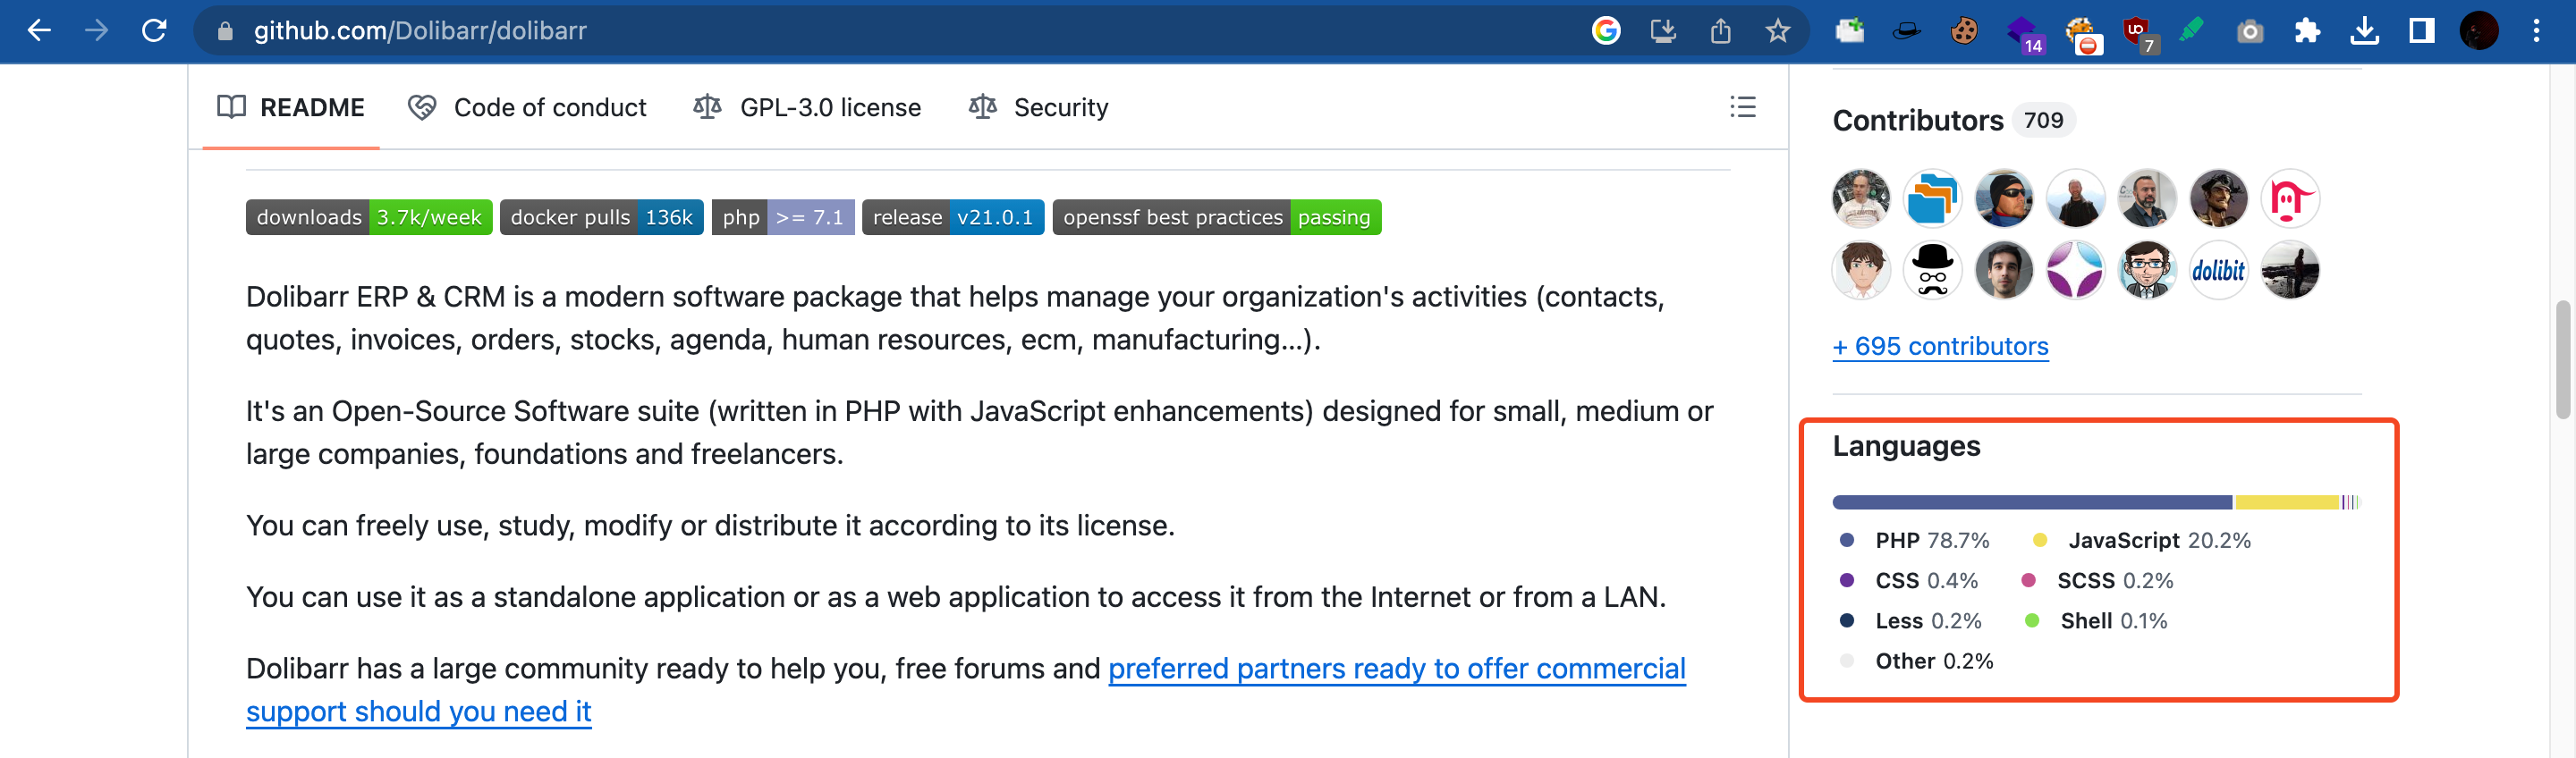The width and height of the screenshot is (2576, 758).
Task: Click the Other 0.2% language entry
Action: (x=1917, y=661)
